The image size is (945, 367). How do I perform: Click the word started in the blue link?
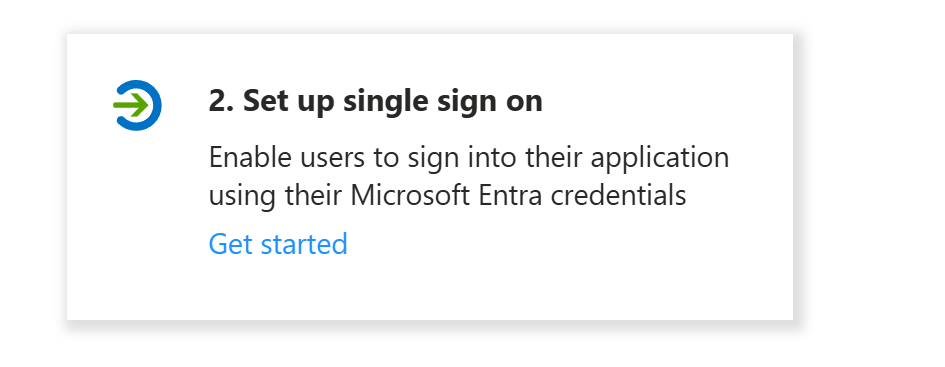click(x=304, y=244)
